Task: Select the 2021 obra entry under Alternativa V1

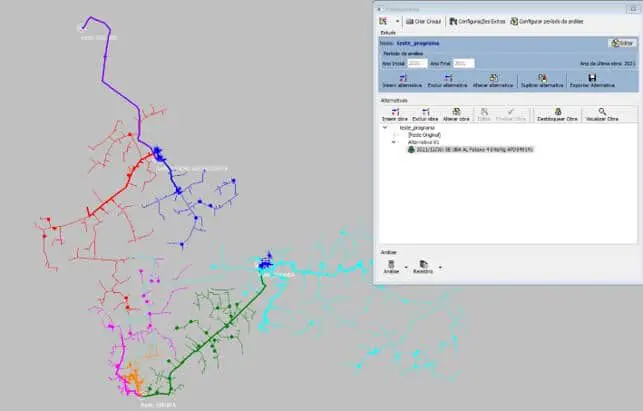Action: pyautogui.click(x=474, y=150)
